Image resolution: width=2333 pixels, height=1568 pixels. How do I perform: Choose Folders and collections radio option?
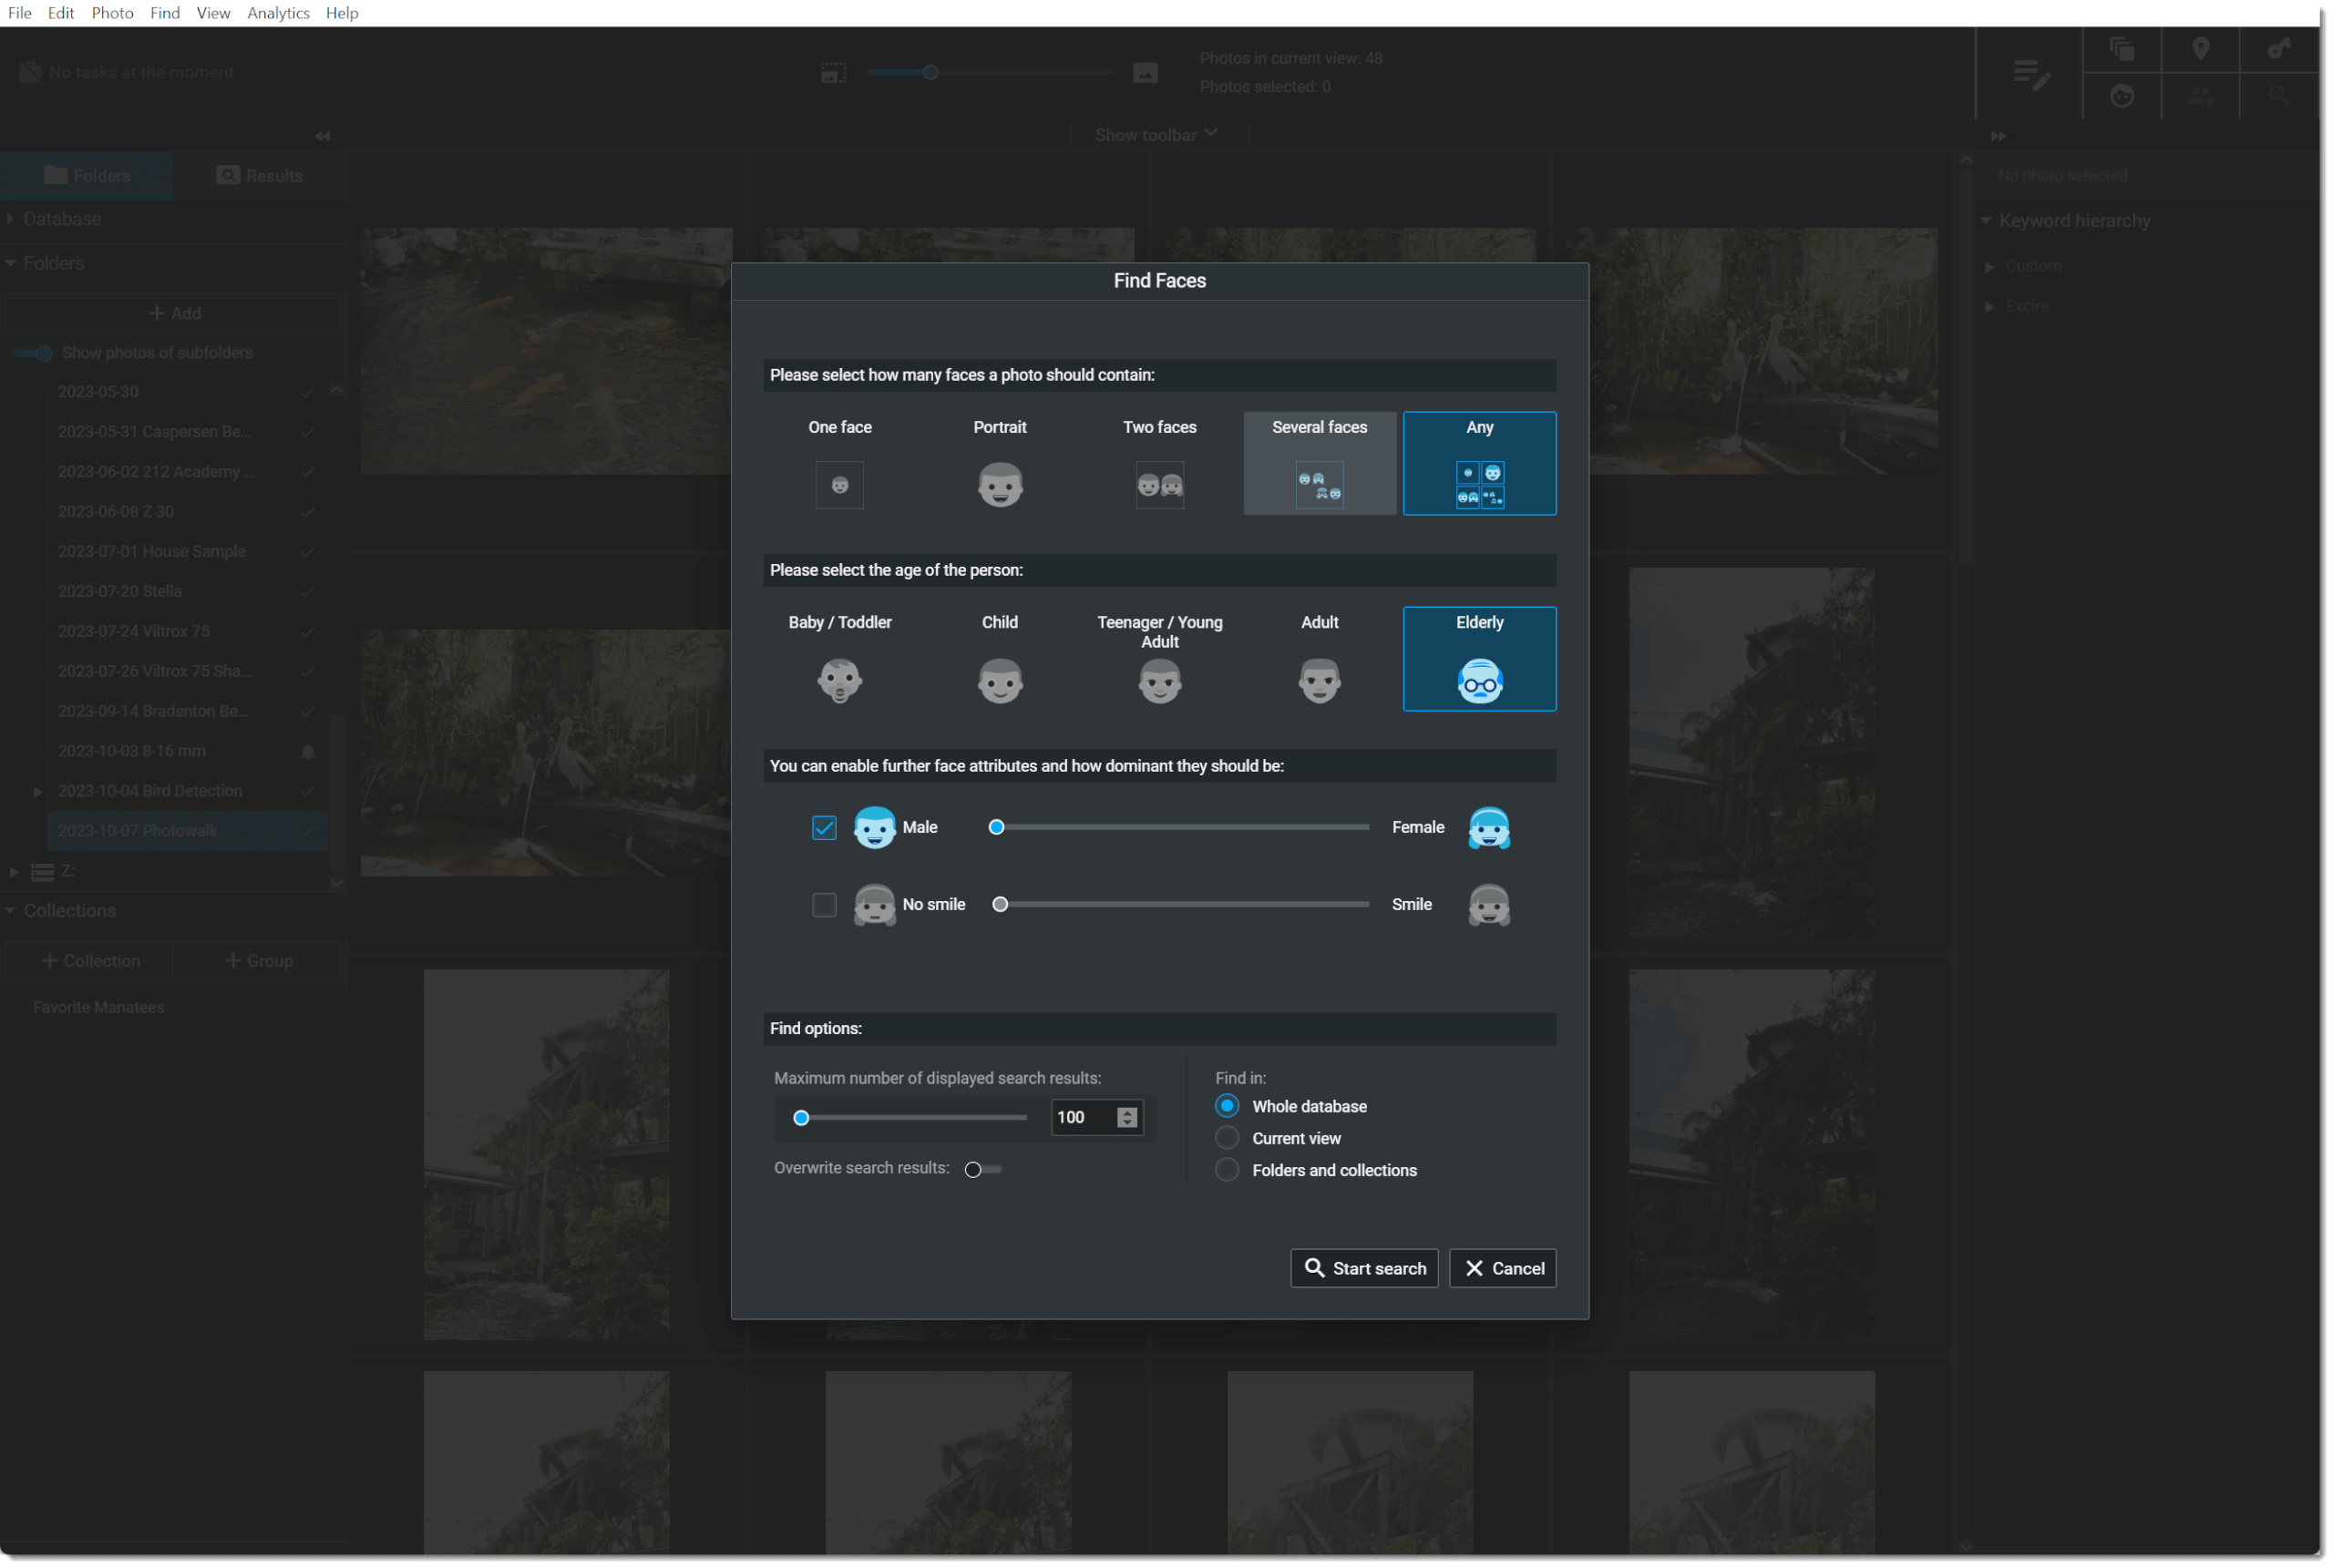(x=1227, y=1170)
